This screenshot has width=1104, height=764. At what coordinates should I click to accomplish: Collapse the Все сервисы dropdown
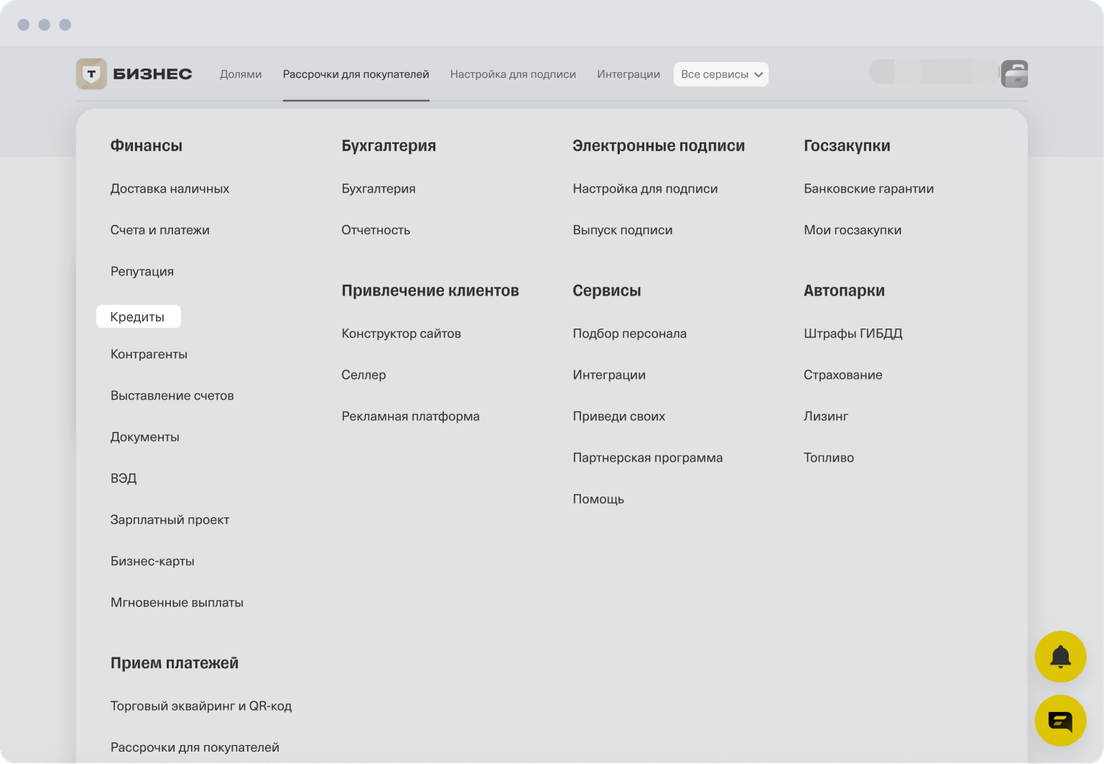721,74
